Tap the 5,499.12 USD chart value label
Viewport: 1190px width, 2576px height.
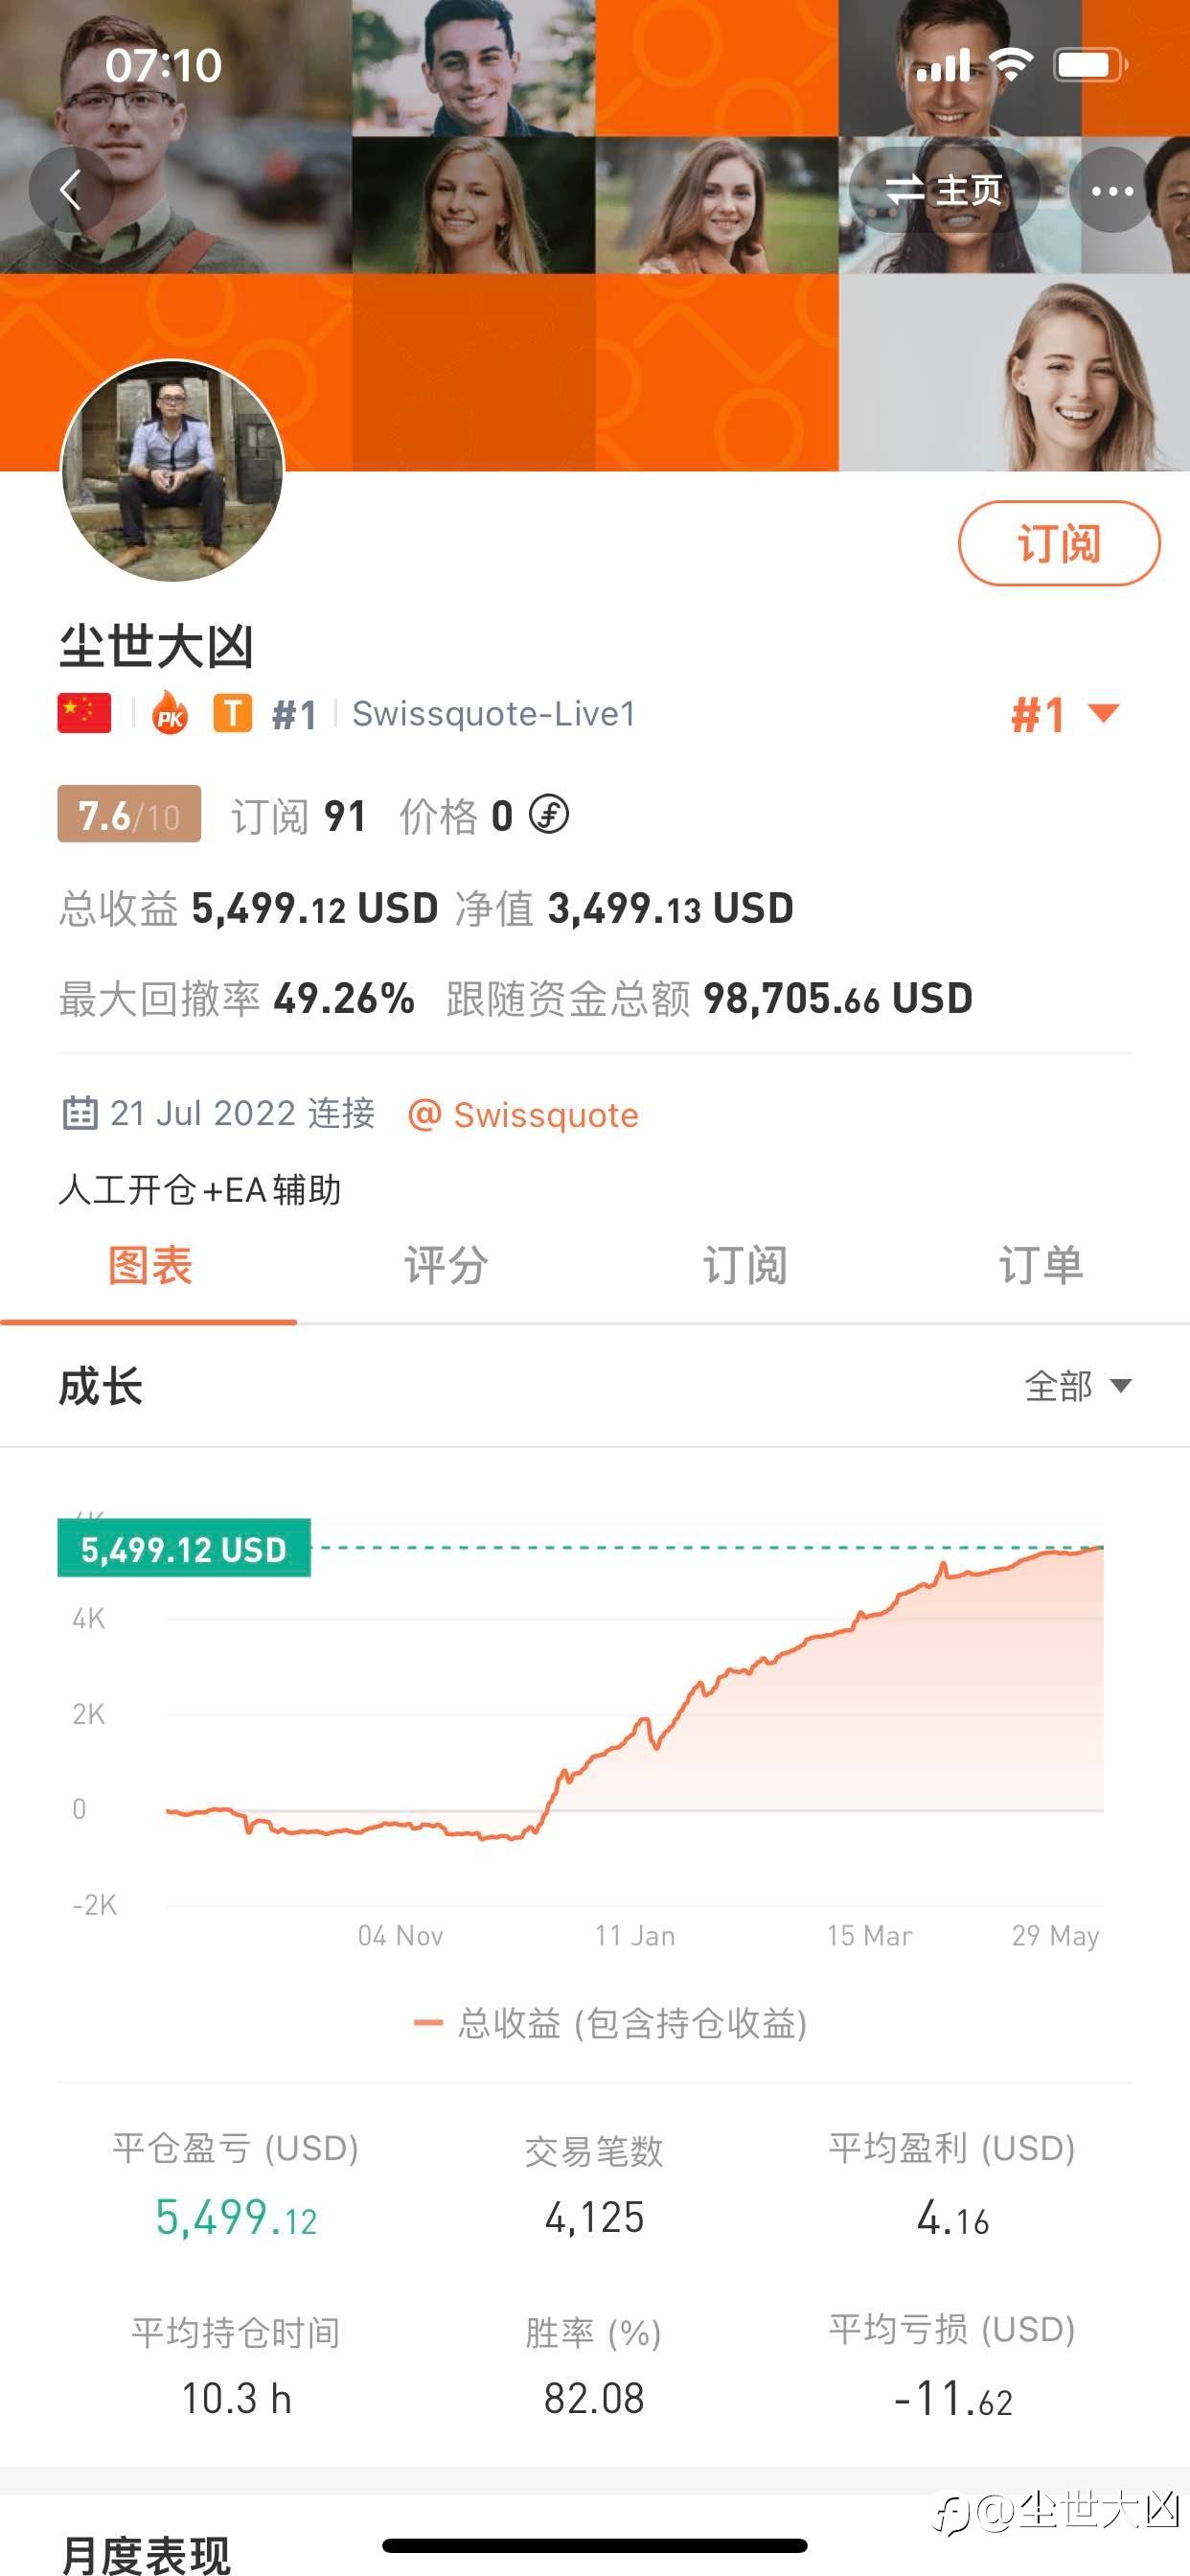point(184,1549)
